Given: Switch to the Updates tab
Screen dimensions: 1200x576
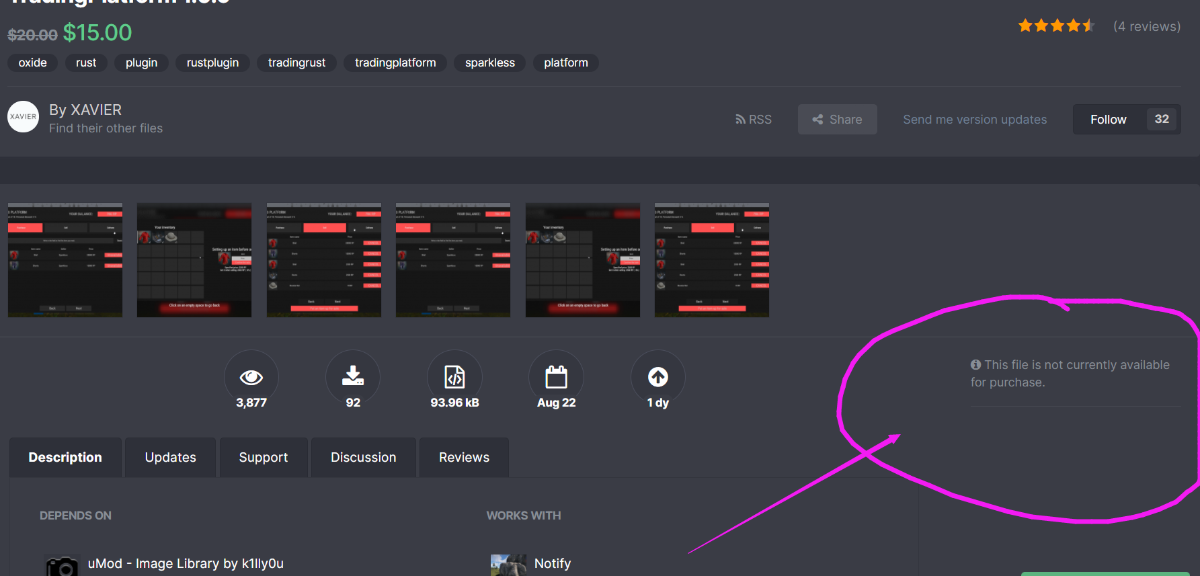Looking at the screenshot, I should (170, 457).
